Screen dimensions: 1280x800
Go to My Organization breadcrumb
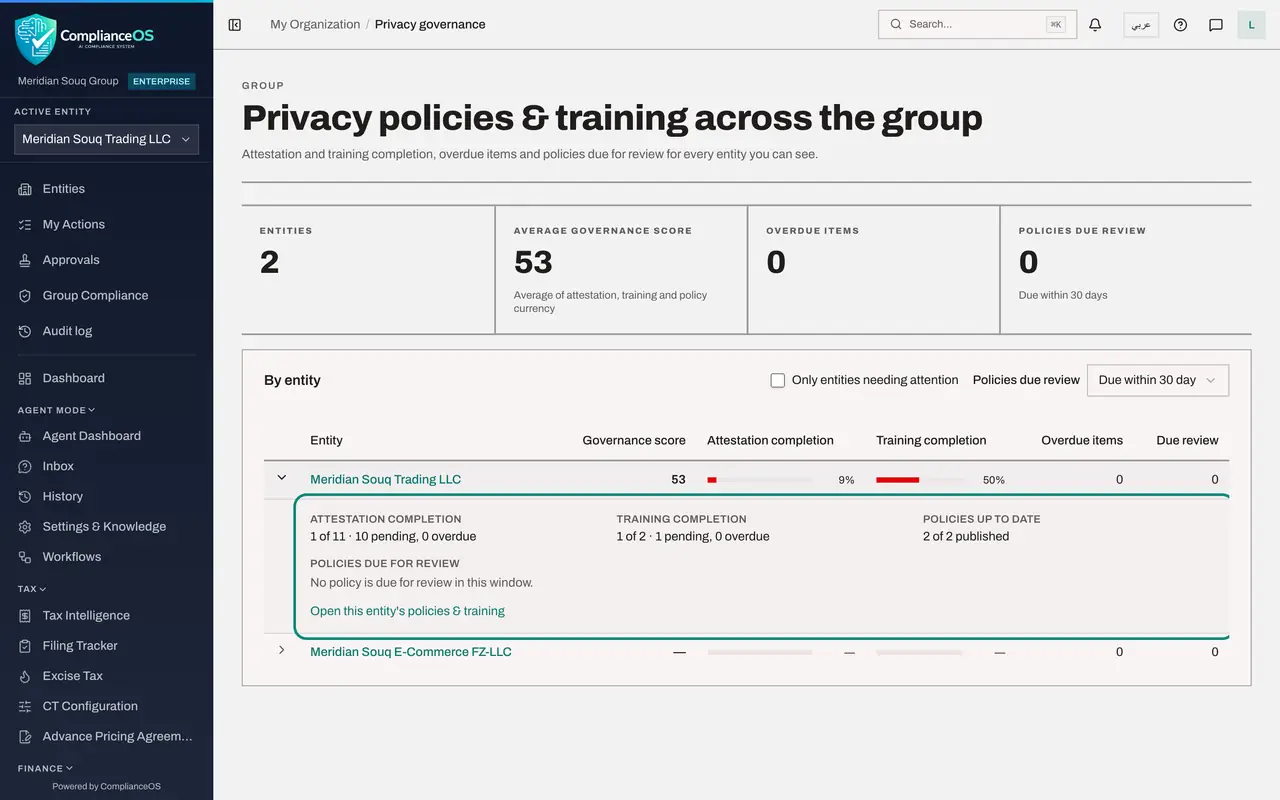tap(315, 25)
